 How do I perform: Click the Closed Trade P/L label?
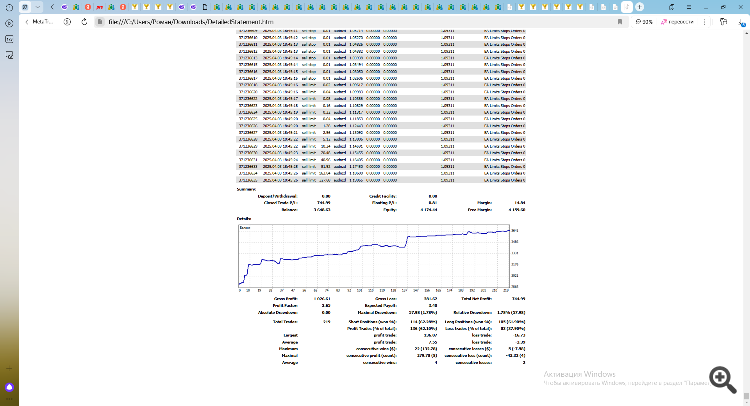pos(281,203)
